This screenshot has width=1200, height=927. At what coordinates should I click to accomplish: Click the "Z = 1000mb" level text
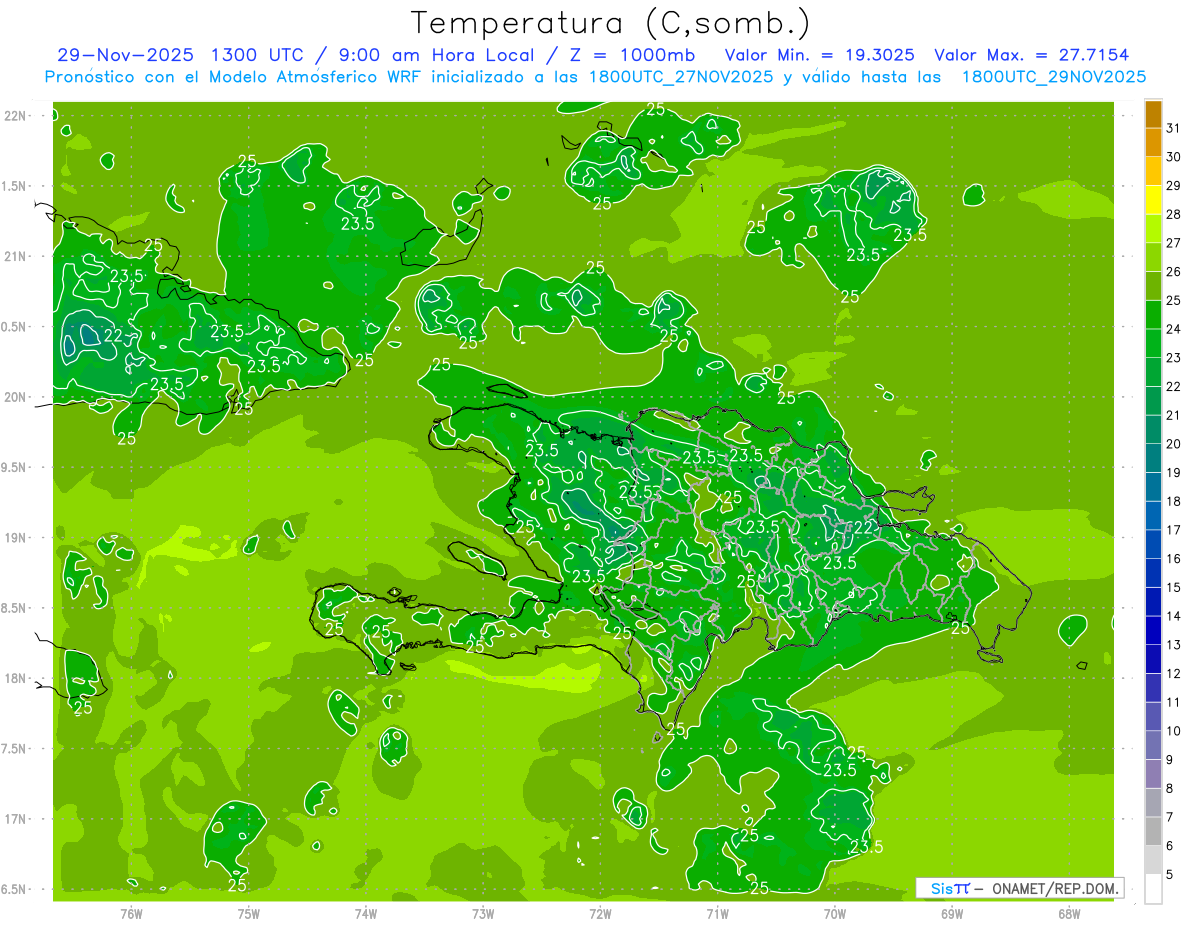(632, 55)
